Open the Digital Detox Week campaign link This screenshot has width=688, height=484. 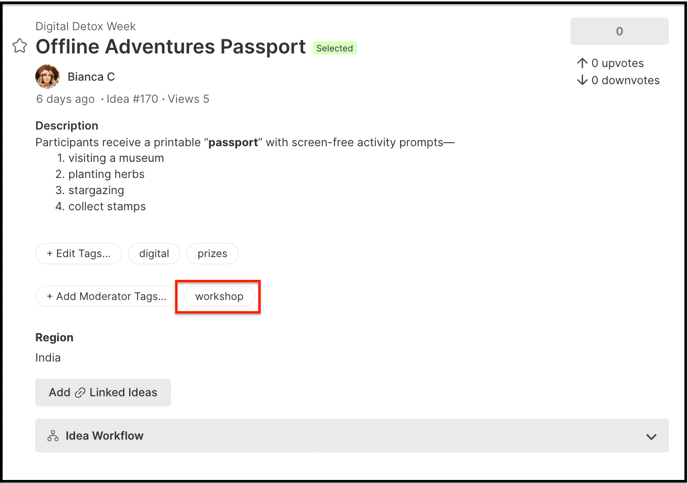click(85, 26)
